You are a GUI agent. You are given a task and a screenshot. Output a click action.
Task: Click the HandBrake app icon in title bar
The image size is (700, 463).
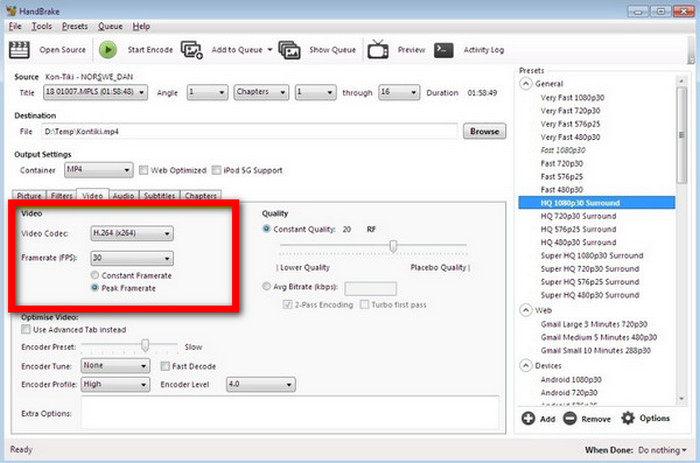click(x=11, y=11)
